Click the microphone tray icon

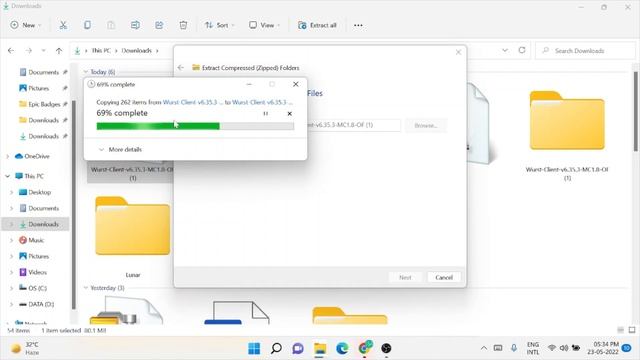click(x=513, y=348)
